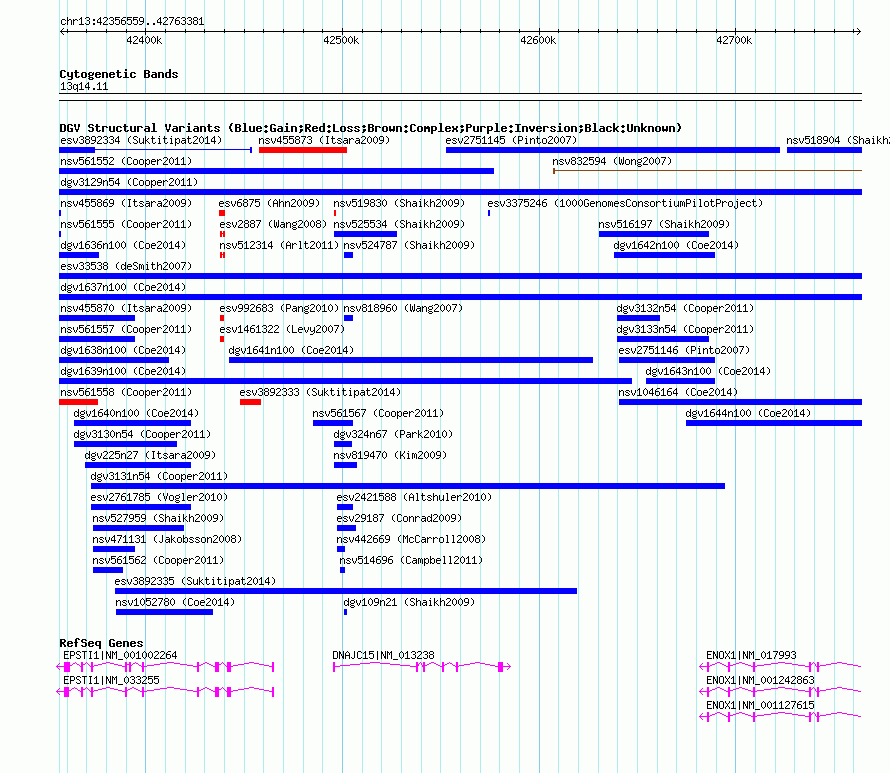
Task: Open nsv819470 (Kim2009) variant
Action: click(x=390, y=455)
